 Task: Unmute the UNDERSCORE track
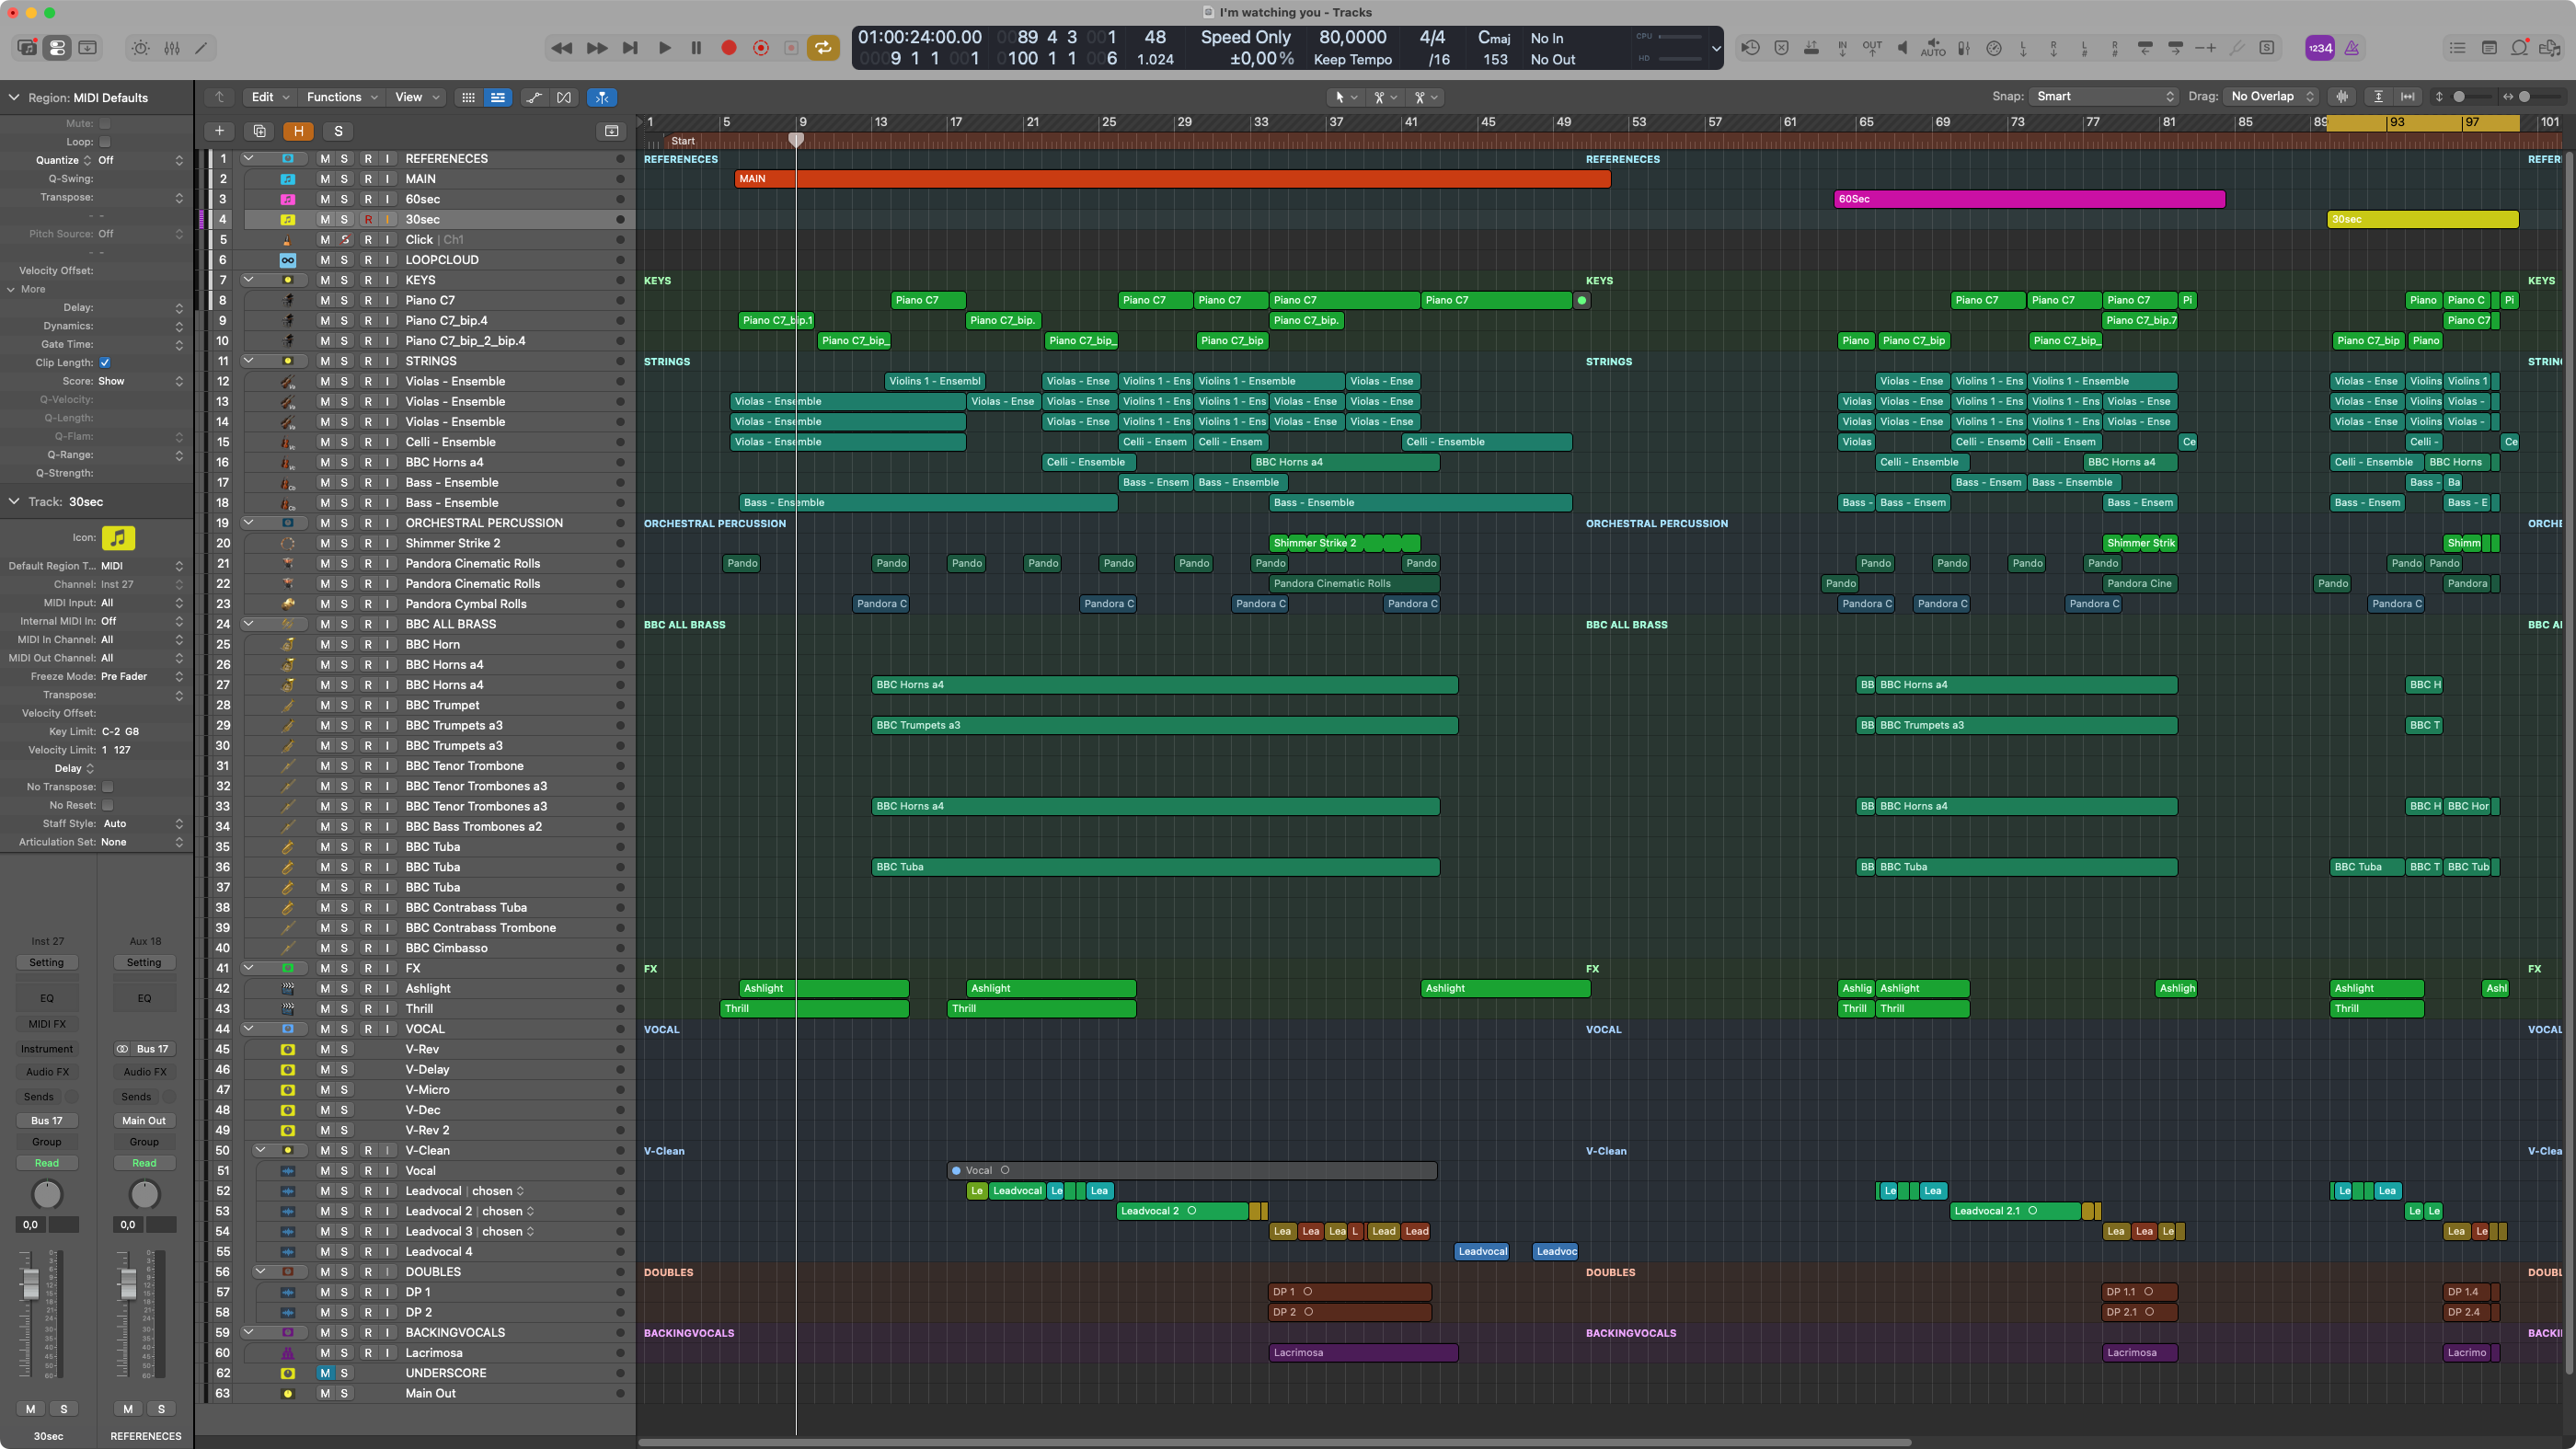324,1373
